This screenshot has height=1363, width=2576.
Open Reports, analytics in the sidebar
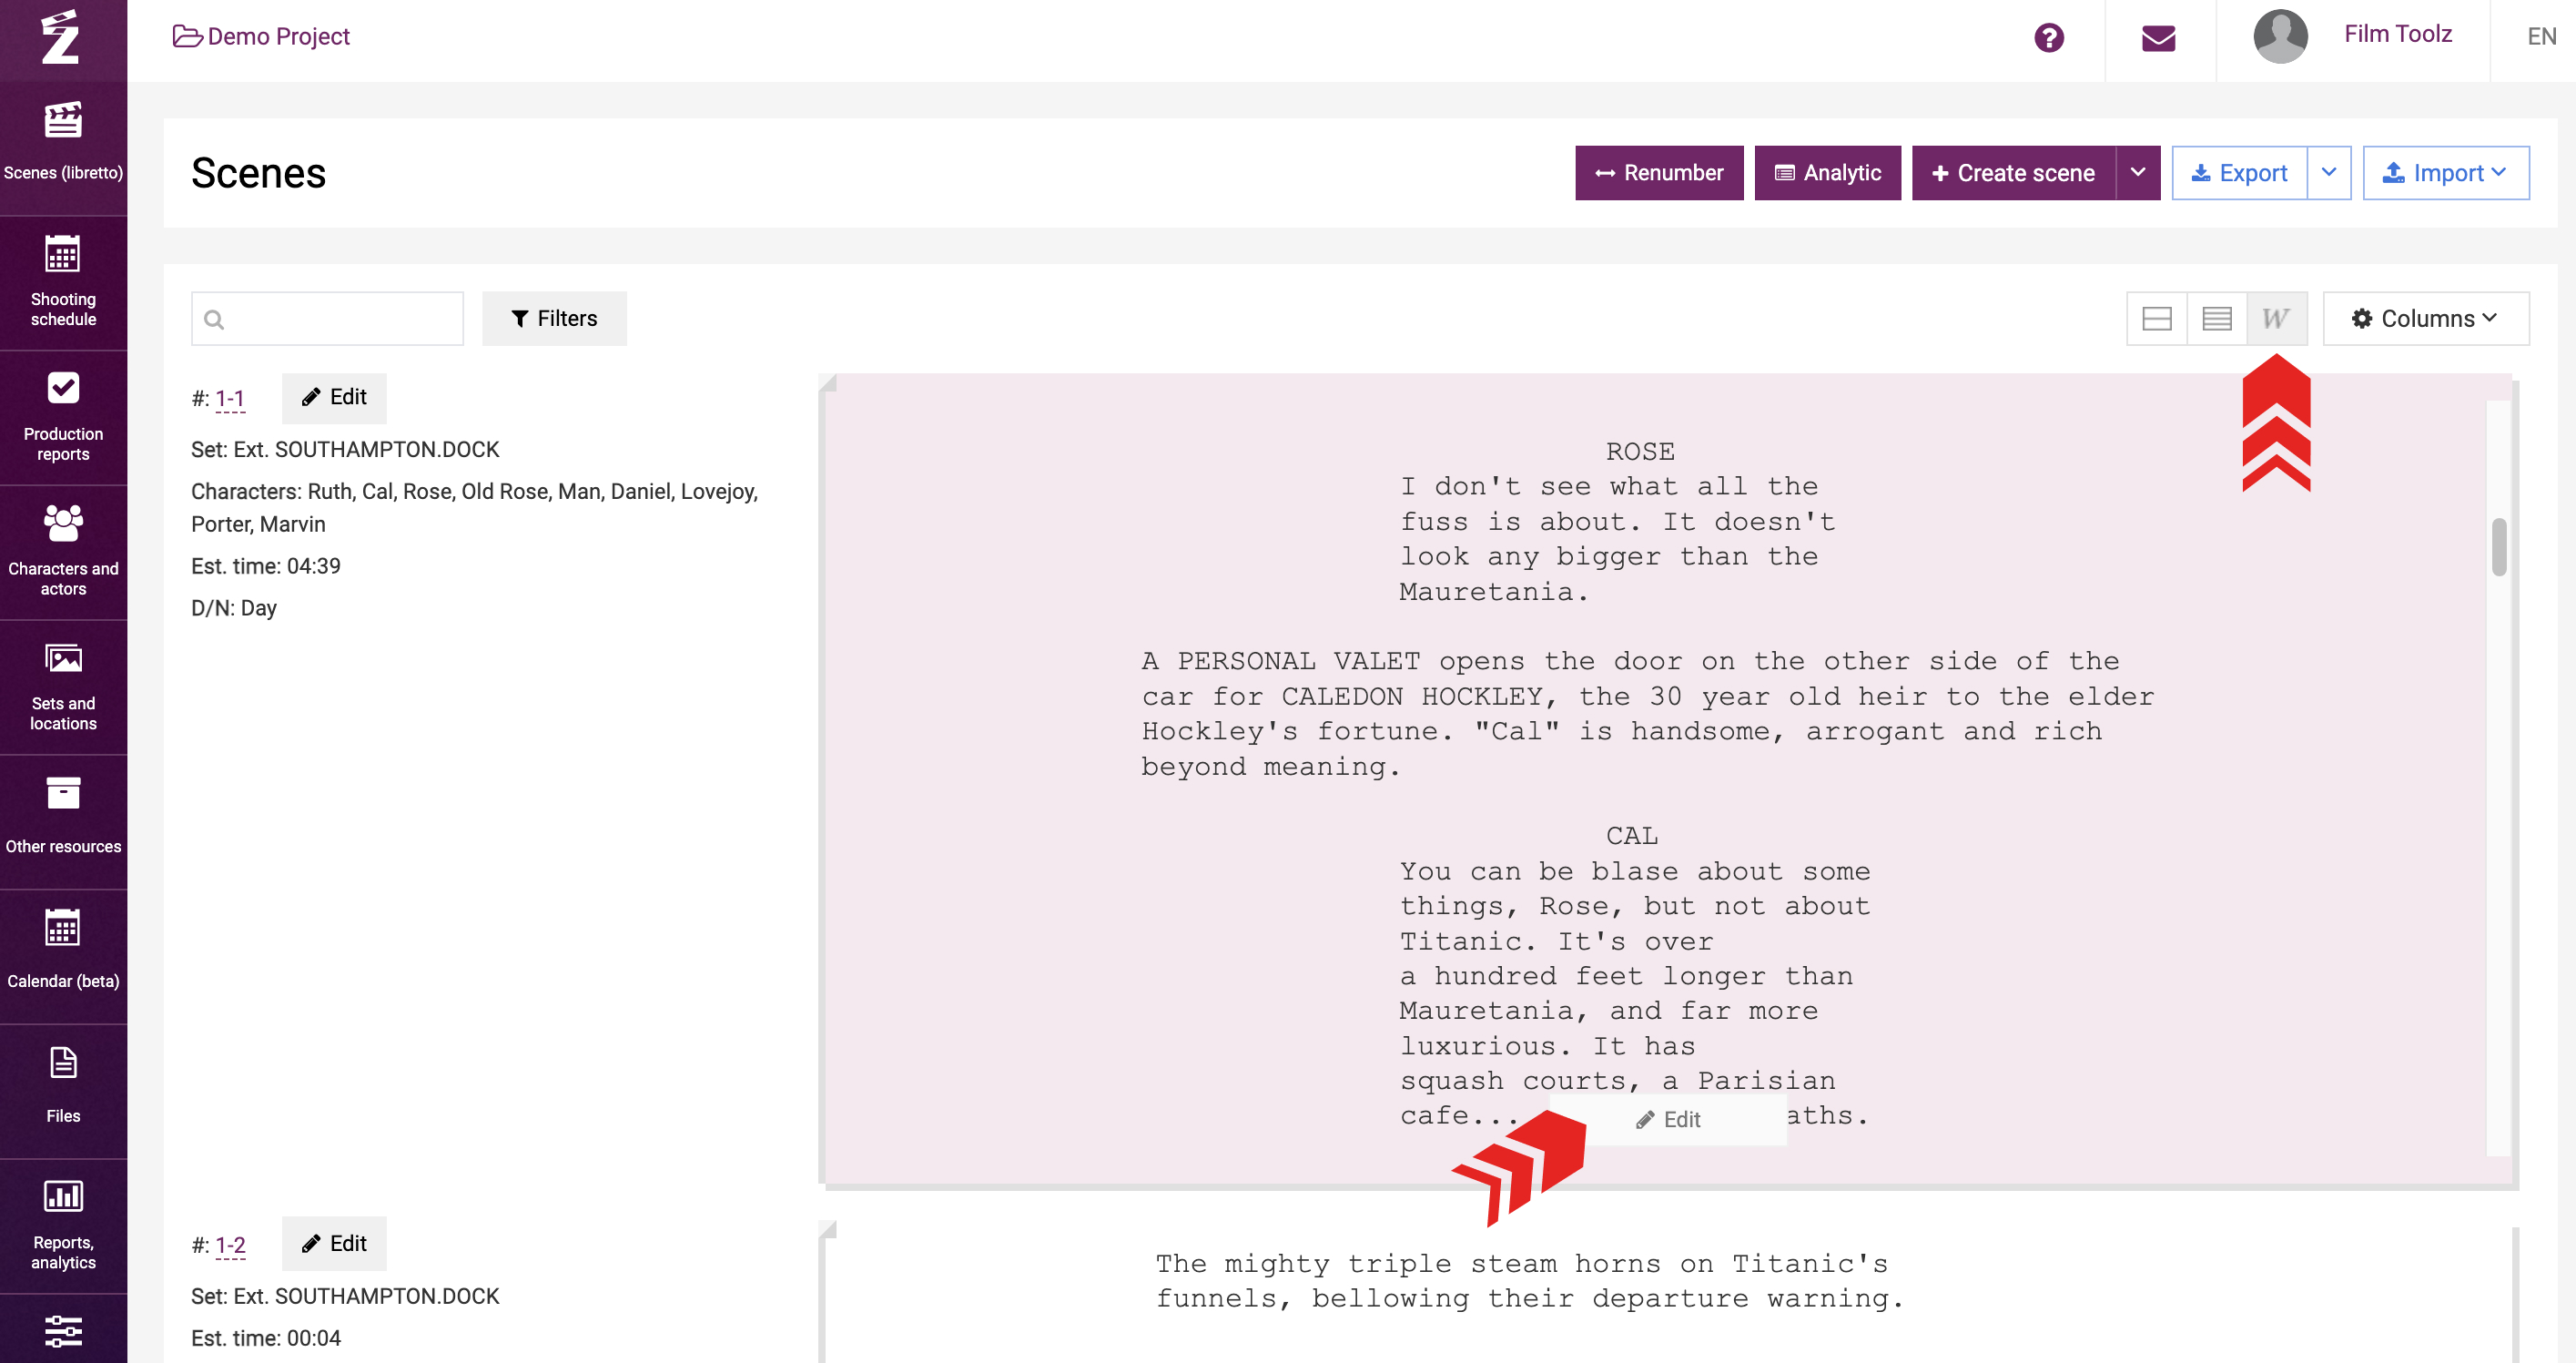63,1227
